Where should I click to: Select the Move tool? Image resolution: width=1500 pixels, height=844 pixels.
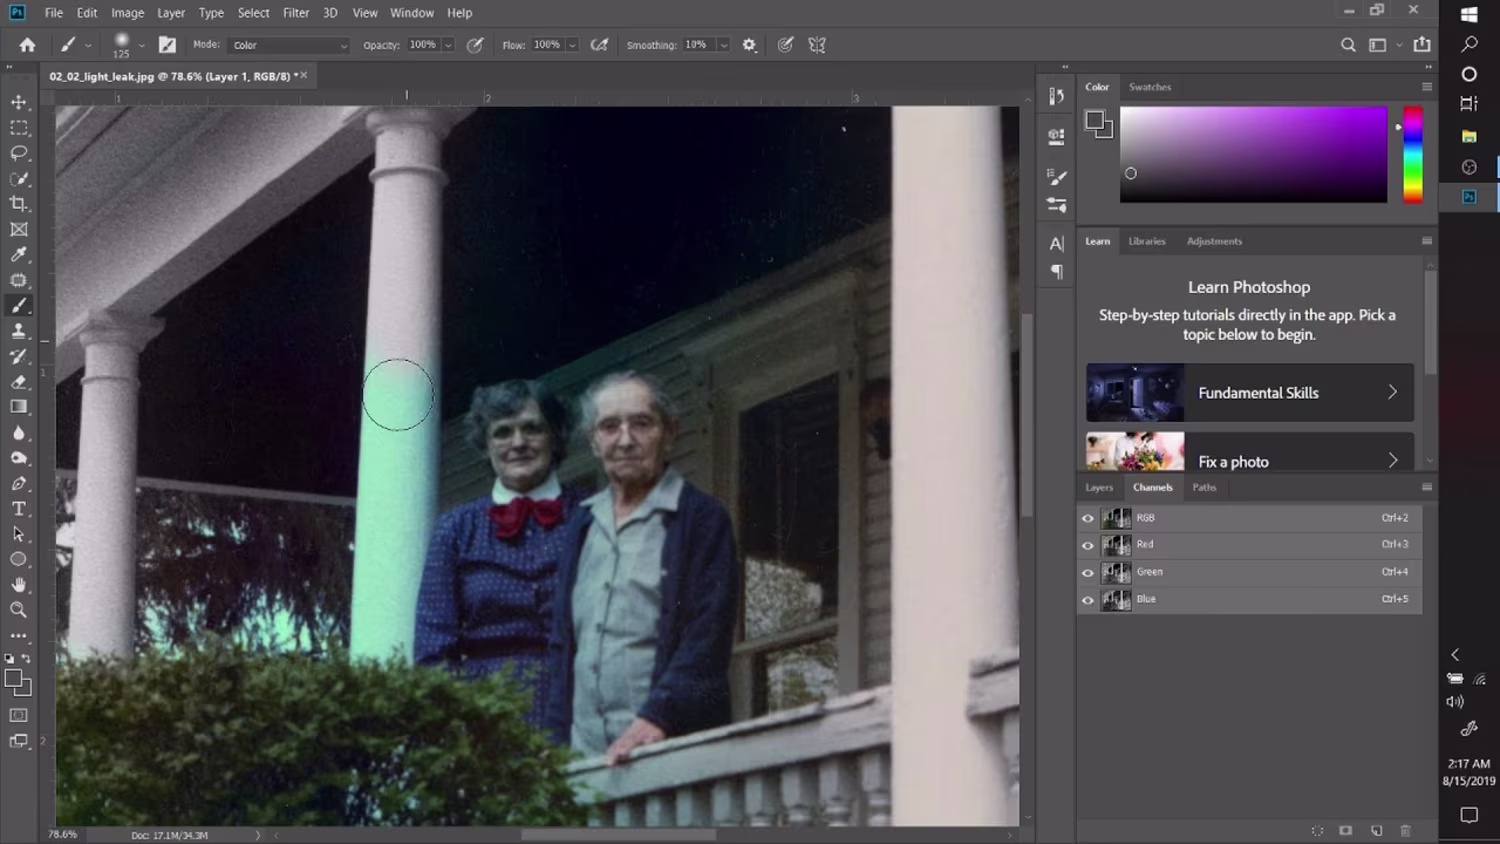[19, 102]
